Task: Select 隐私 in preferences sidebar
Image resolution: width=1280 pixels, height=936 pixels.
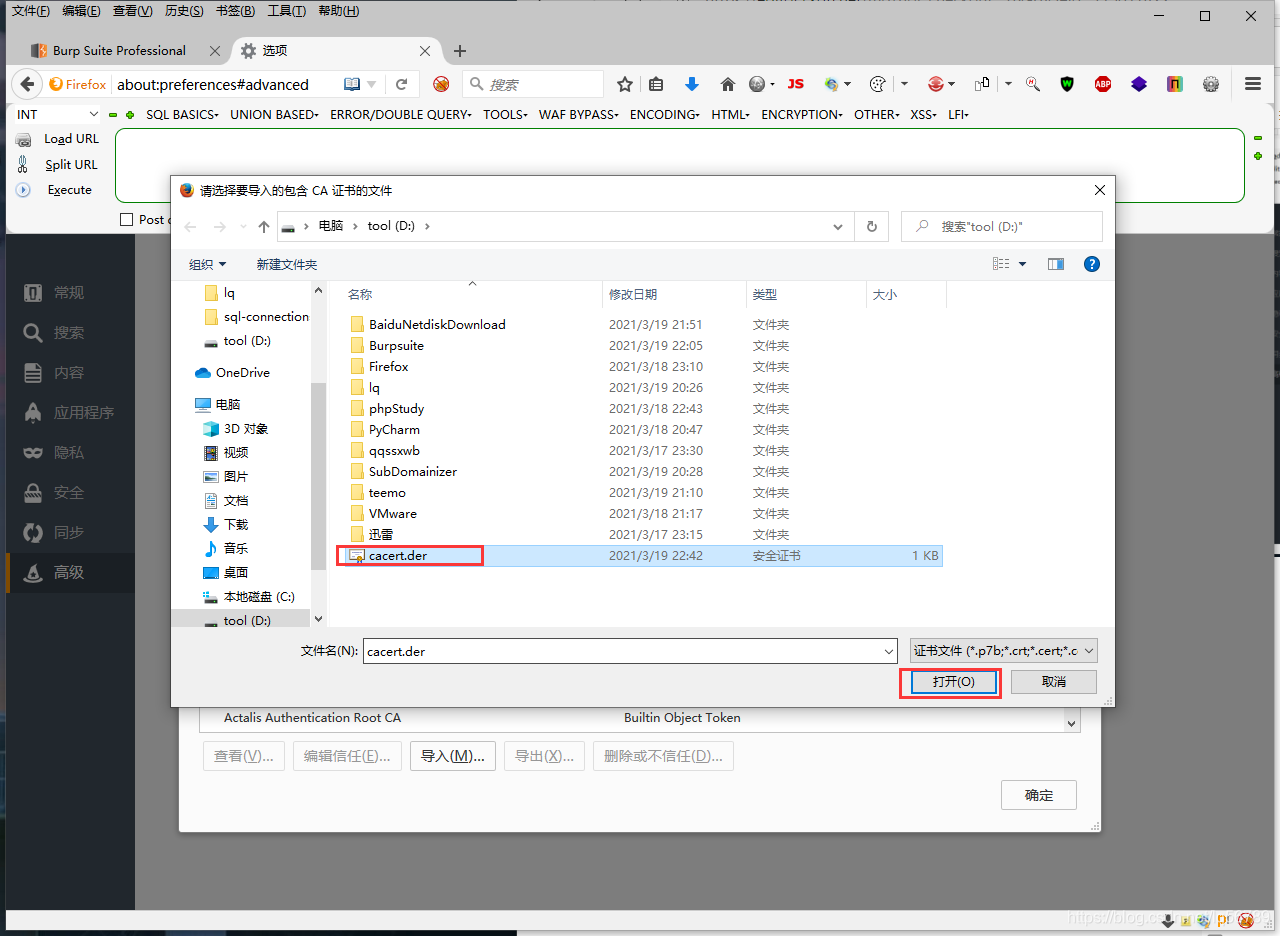Action: (x=70, y=453)
